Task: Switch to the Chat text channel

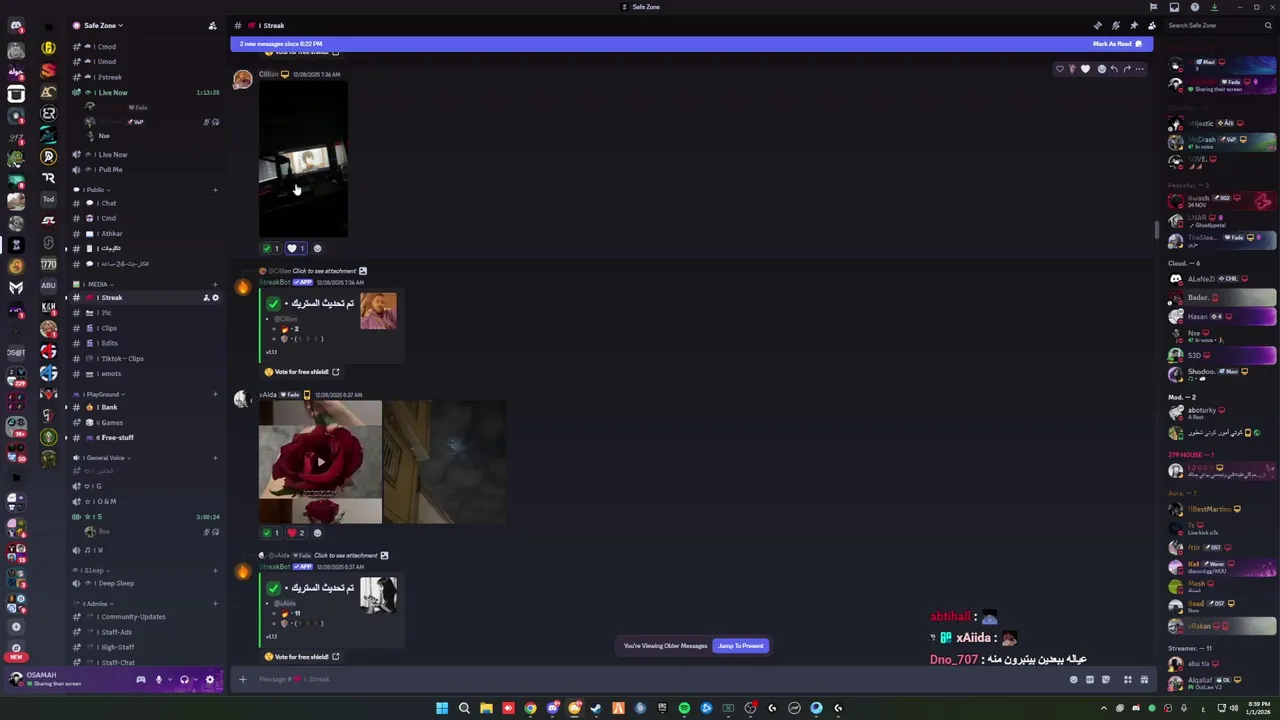Action: point(146,203)
